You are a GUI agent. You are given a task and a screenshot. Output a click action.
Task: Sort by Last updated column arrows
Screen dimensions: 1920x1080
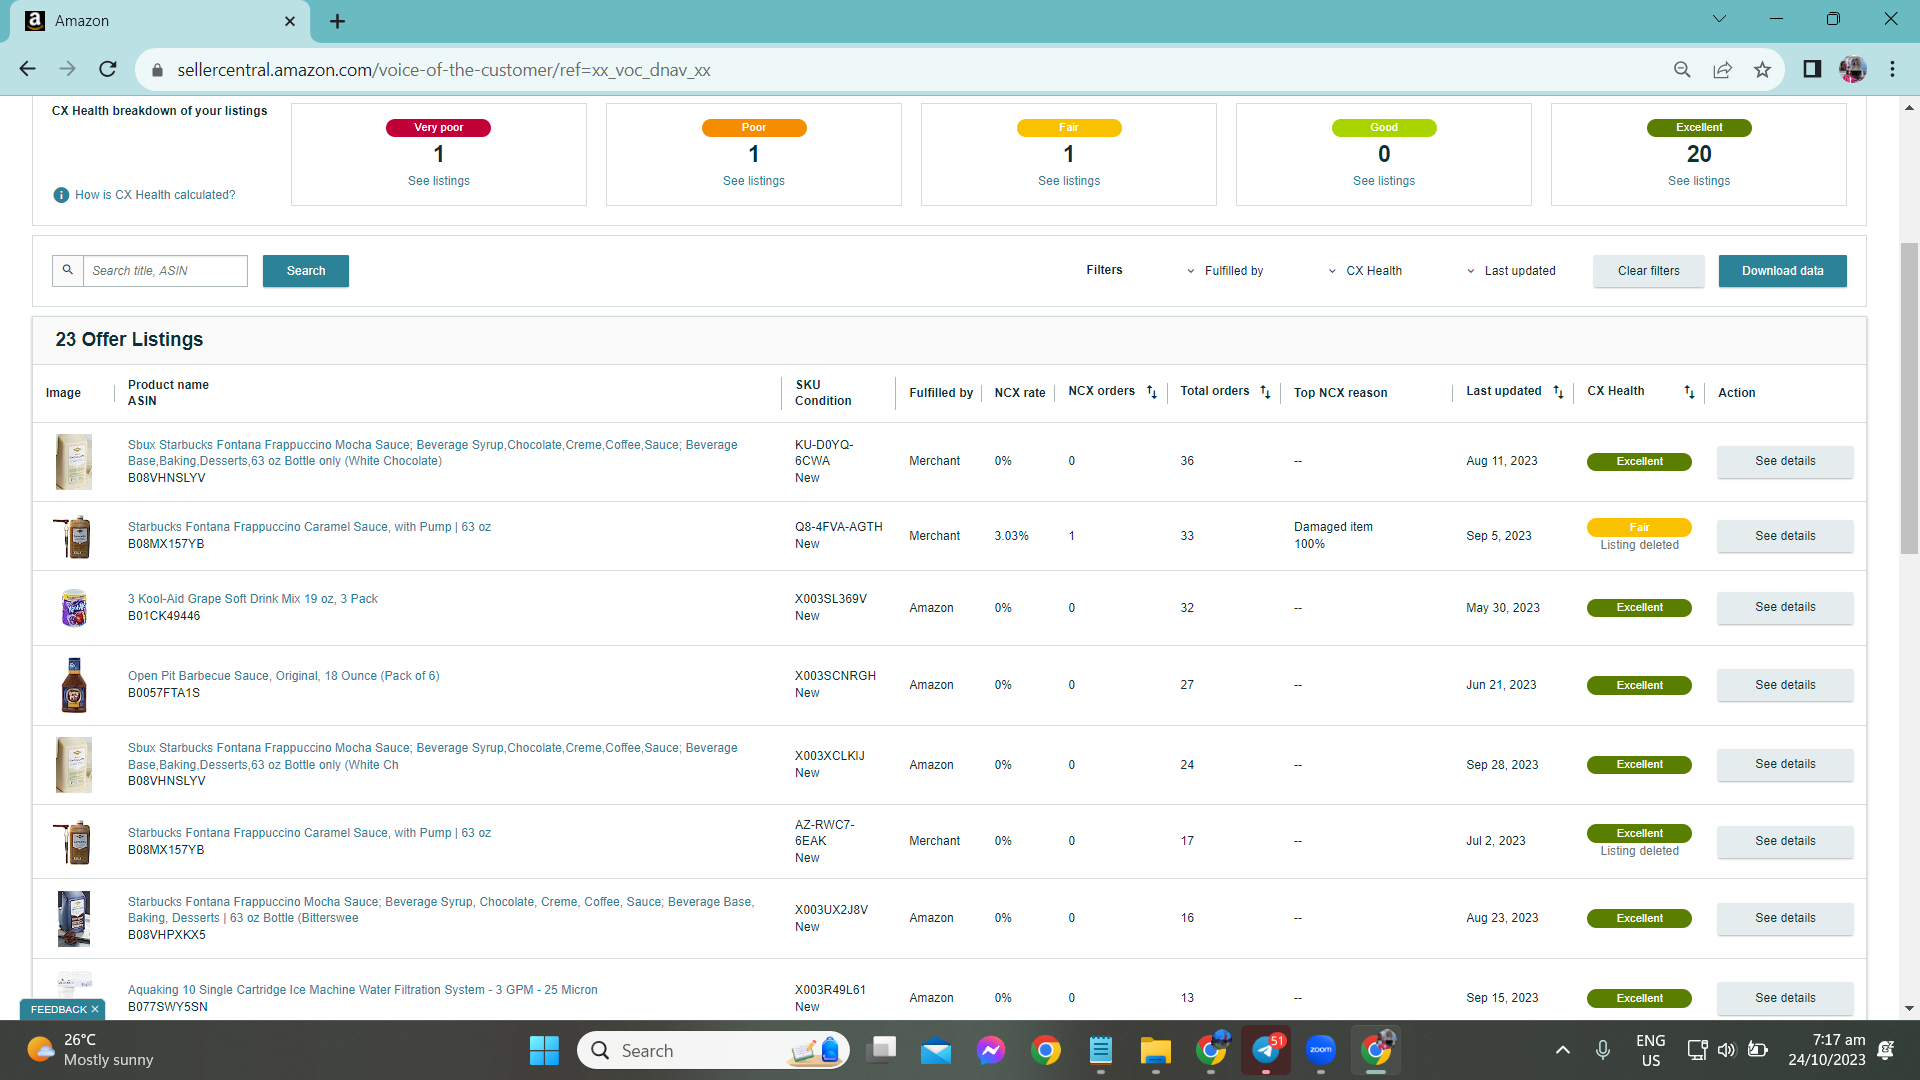(1558, 392)
